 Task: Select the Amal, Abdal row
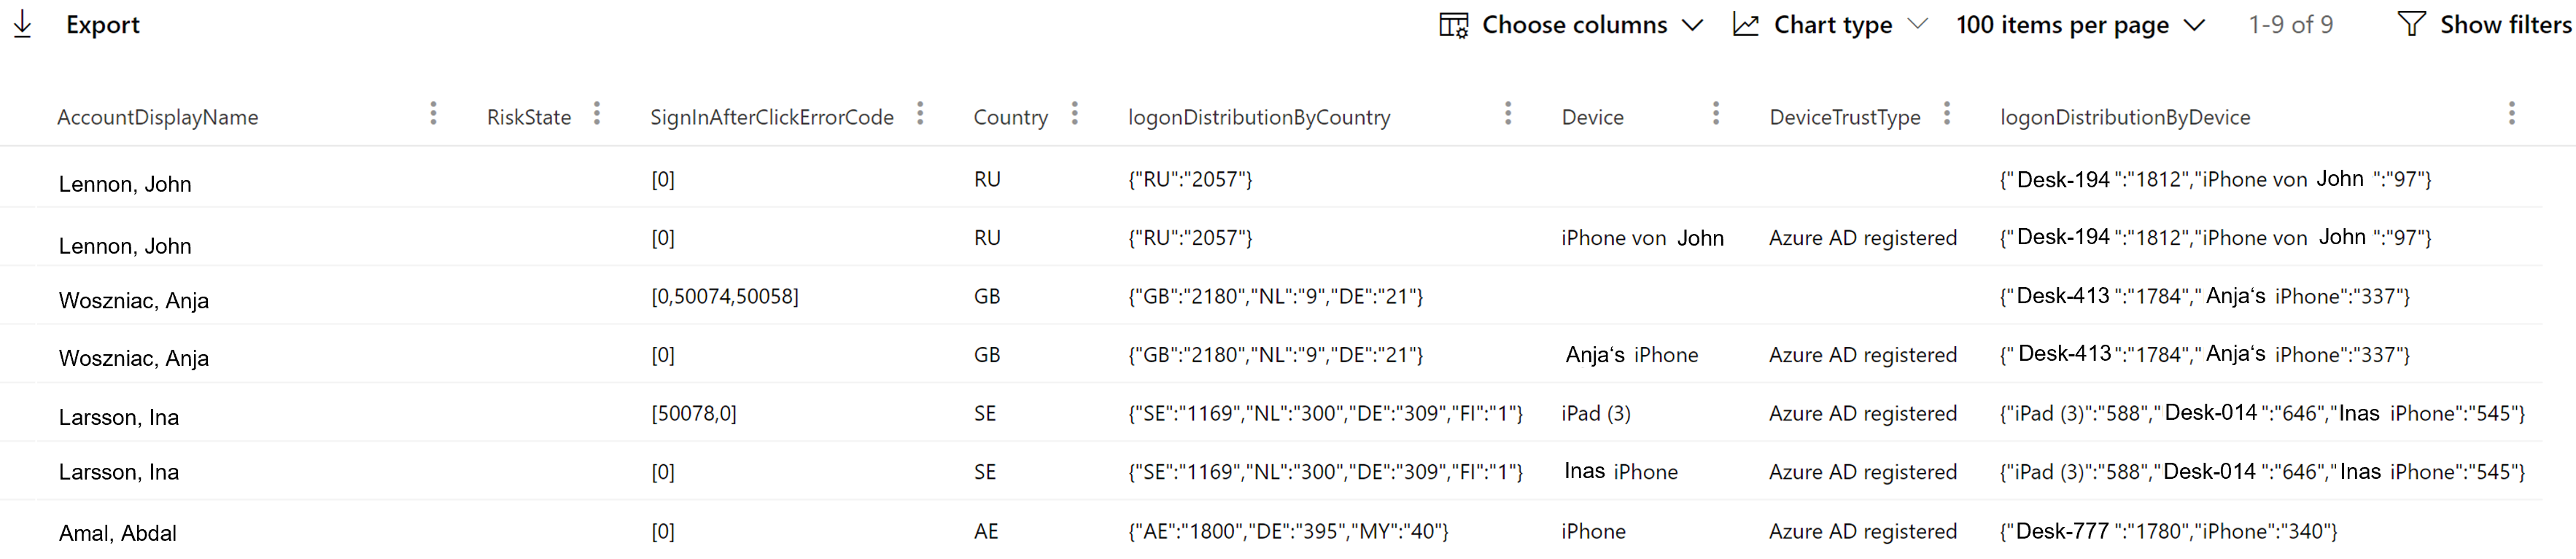[118, 533]
